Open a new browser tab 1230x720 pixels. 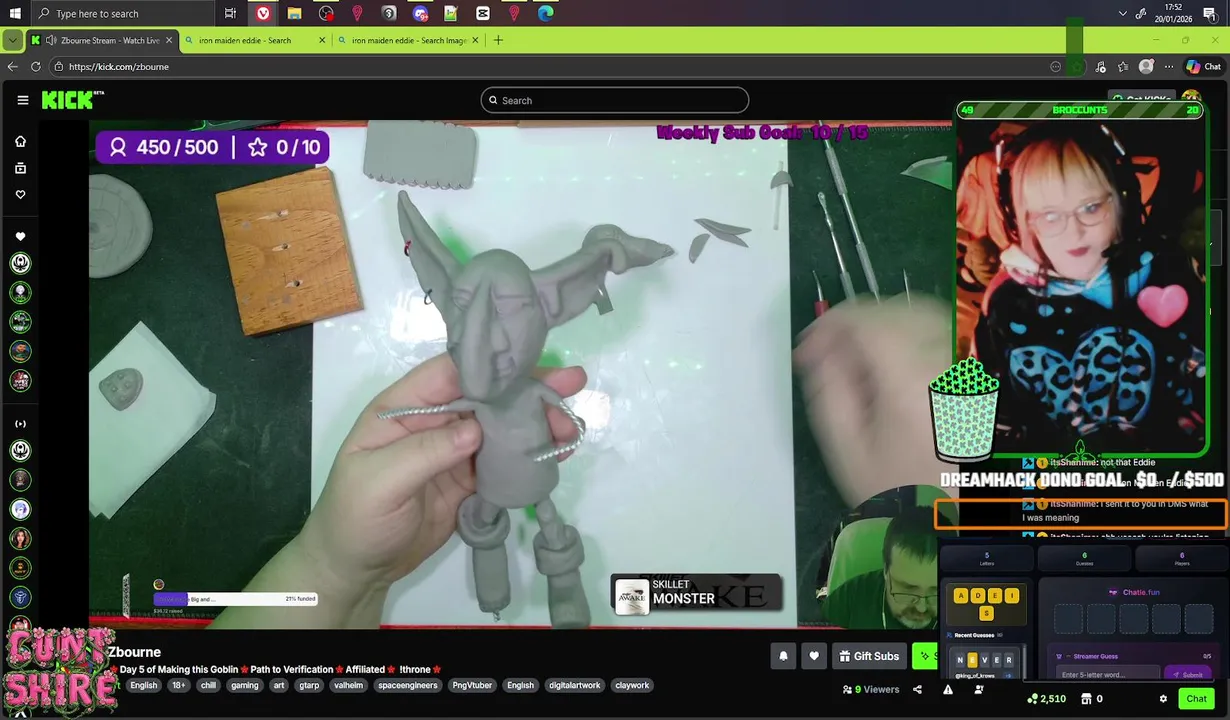click(498, 40)
